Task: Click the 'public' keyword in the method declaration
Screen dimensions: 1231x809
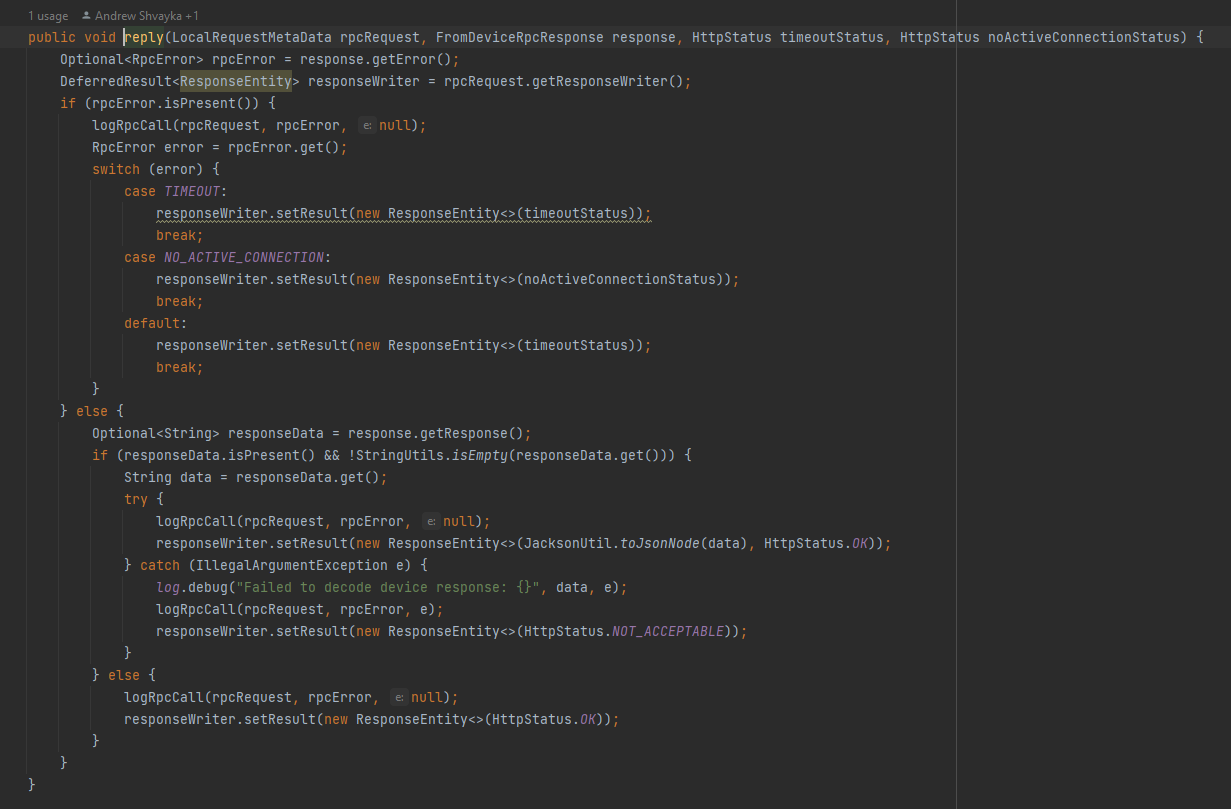Action: (52, 37)
